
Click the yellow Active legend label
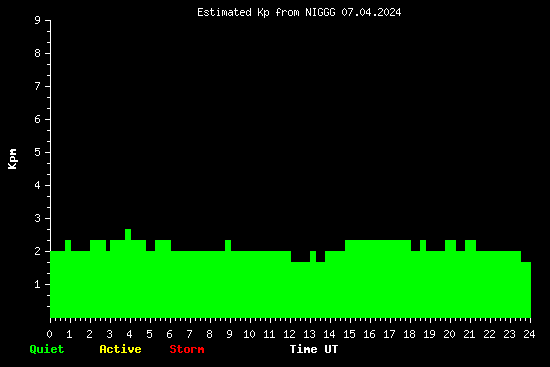pos(120,349)
